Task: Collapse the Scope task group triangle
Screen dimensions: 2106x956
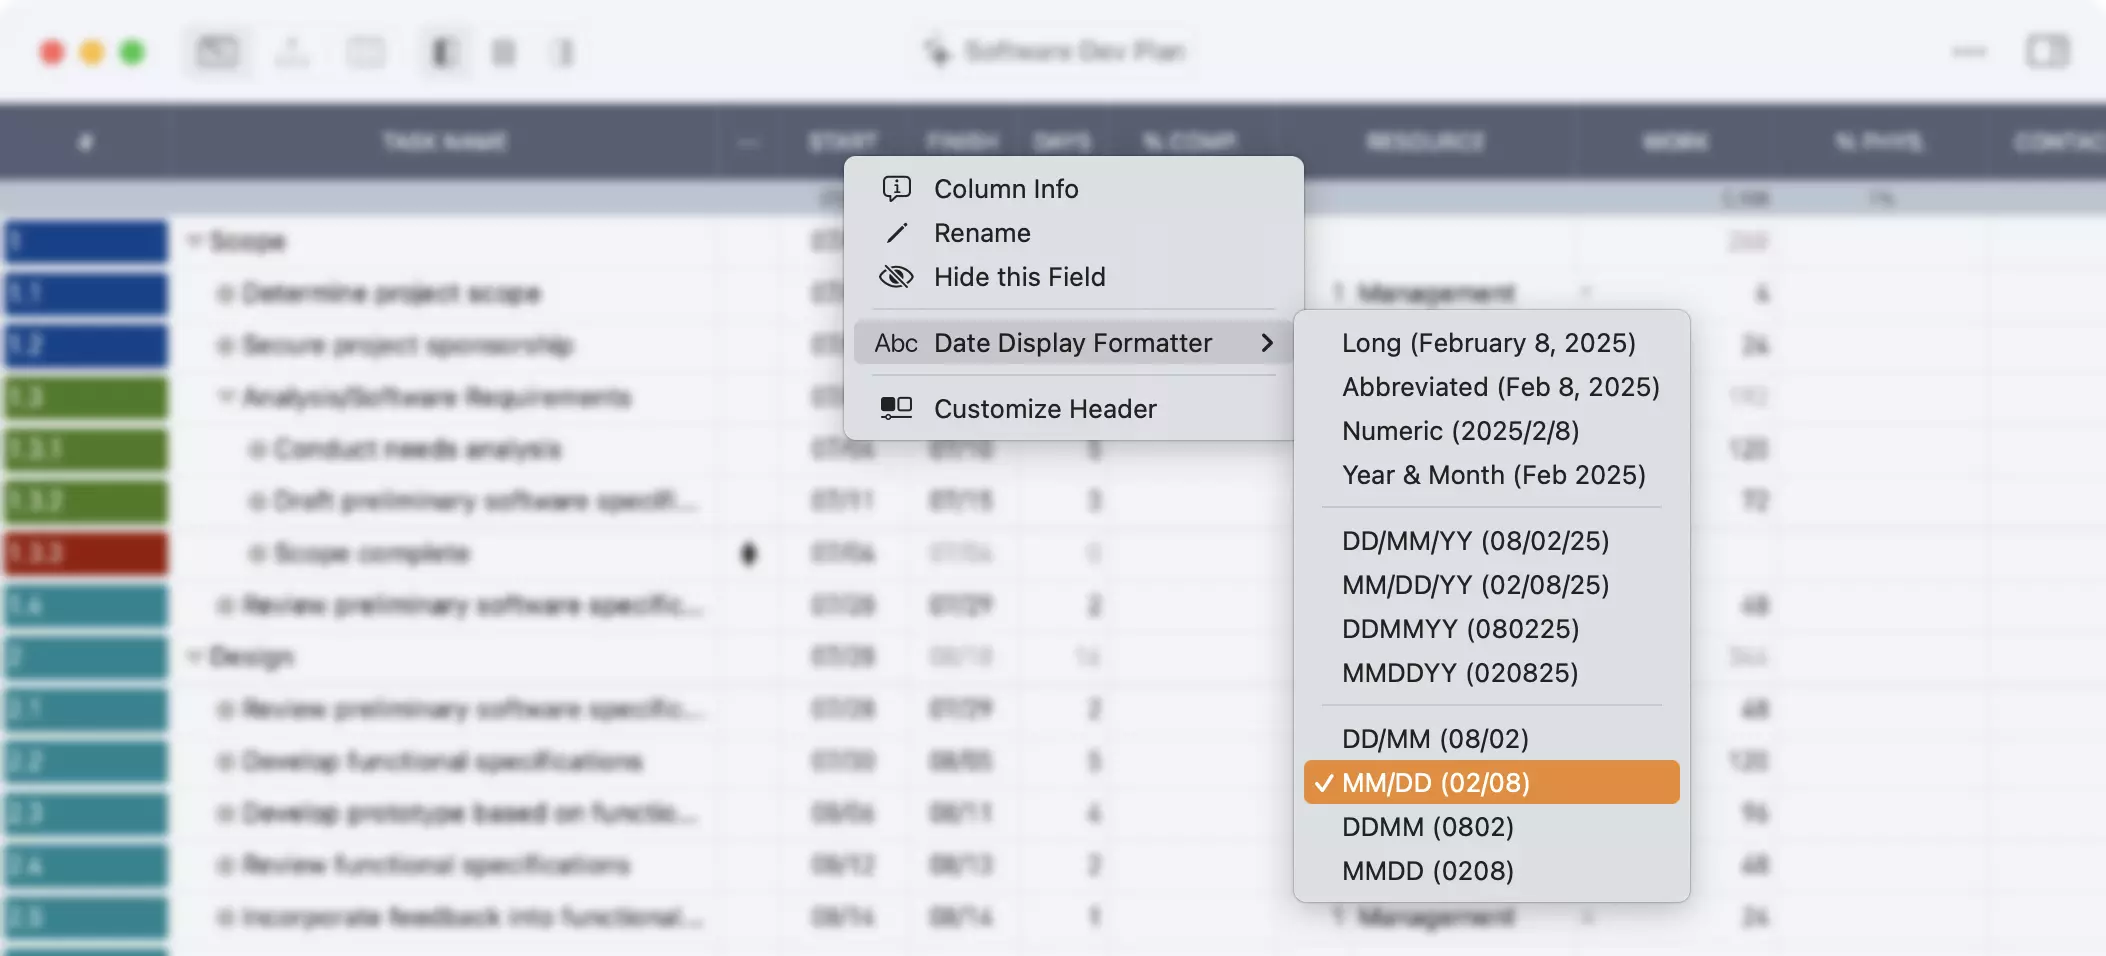Action: tap(195, 241)
